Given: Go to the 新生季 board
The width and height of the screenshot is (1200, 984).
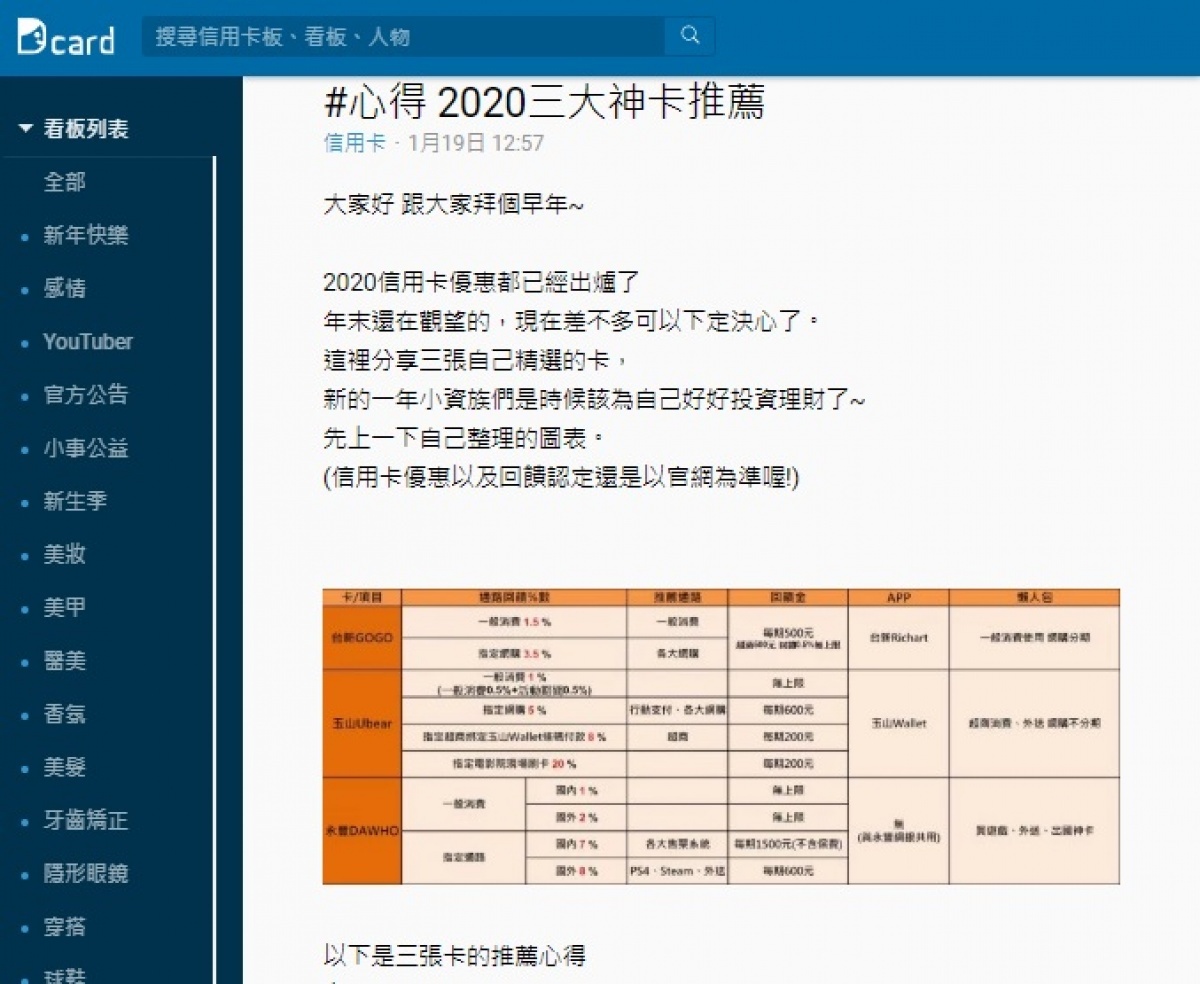Looking at the screenshot, I should (75, 501).
